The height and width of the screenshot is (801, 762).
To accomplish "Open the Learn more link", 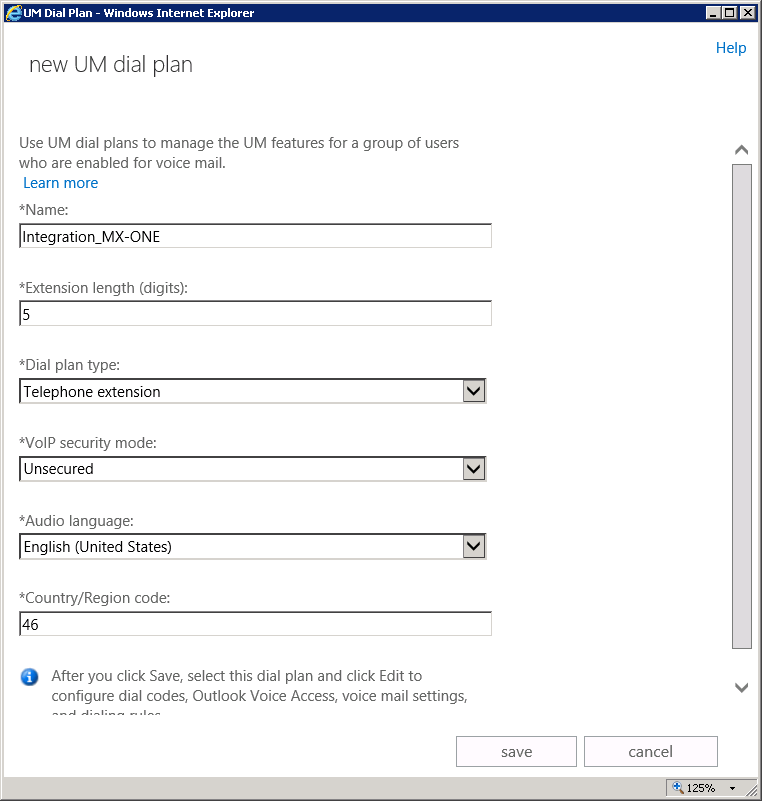I will pos(61,183).
